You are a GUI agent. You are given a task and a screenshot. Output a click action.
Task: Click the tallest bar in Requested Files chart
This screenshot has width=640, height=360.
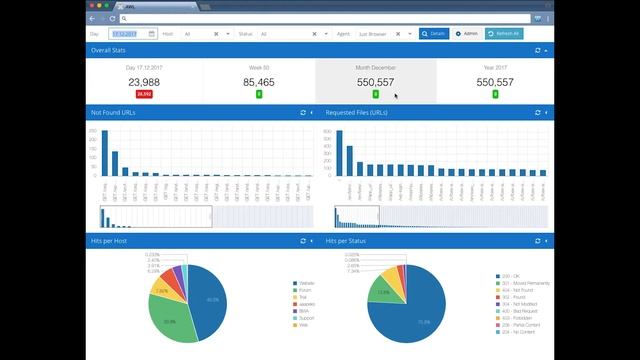coord(339,153)
